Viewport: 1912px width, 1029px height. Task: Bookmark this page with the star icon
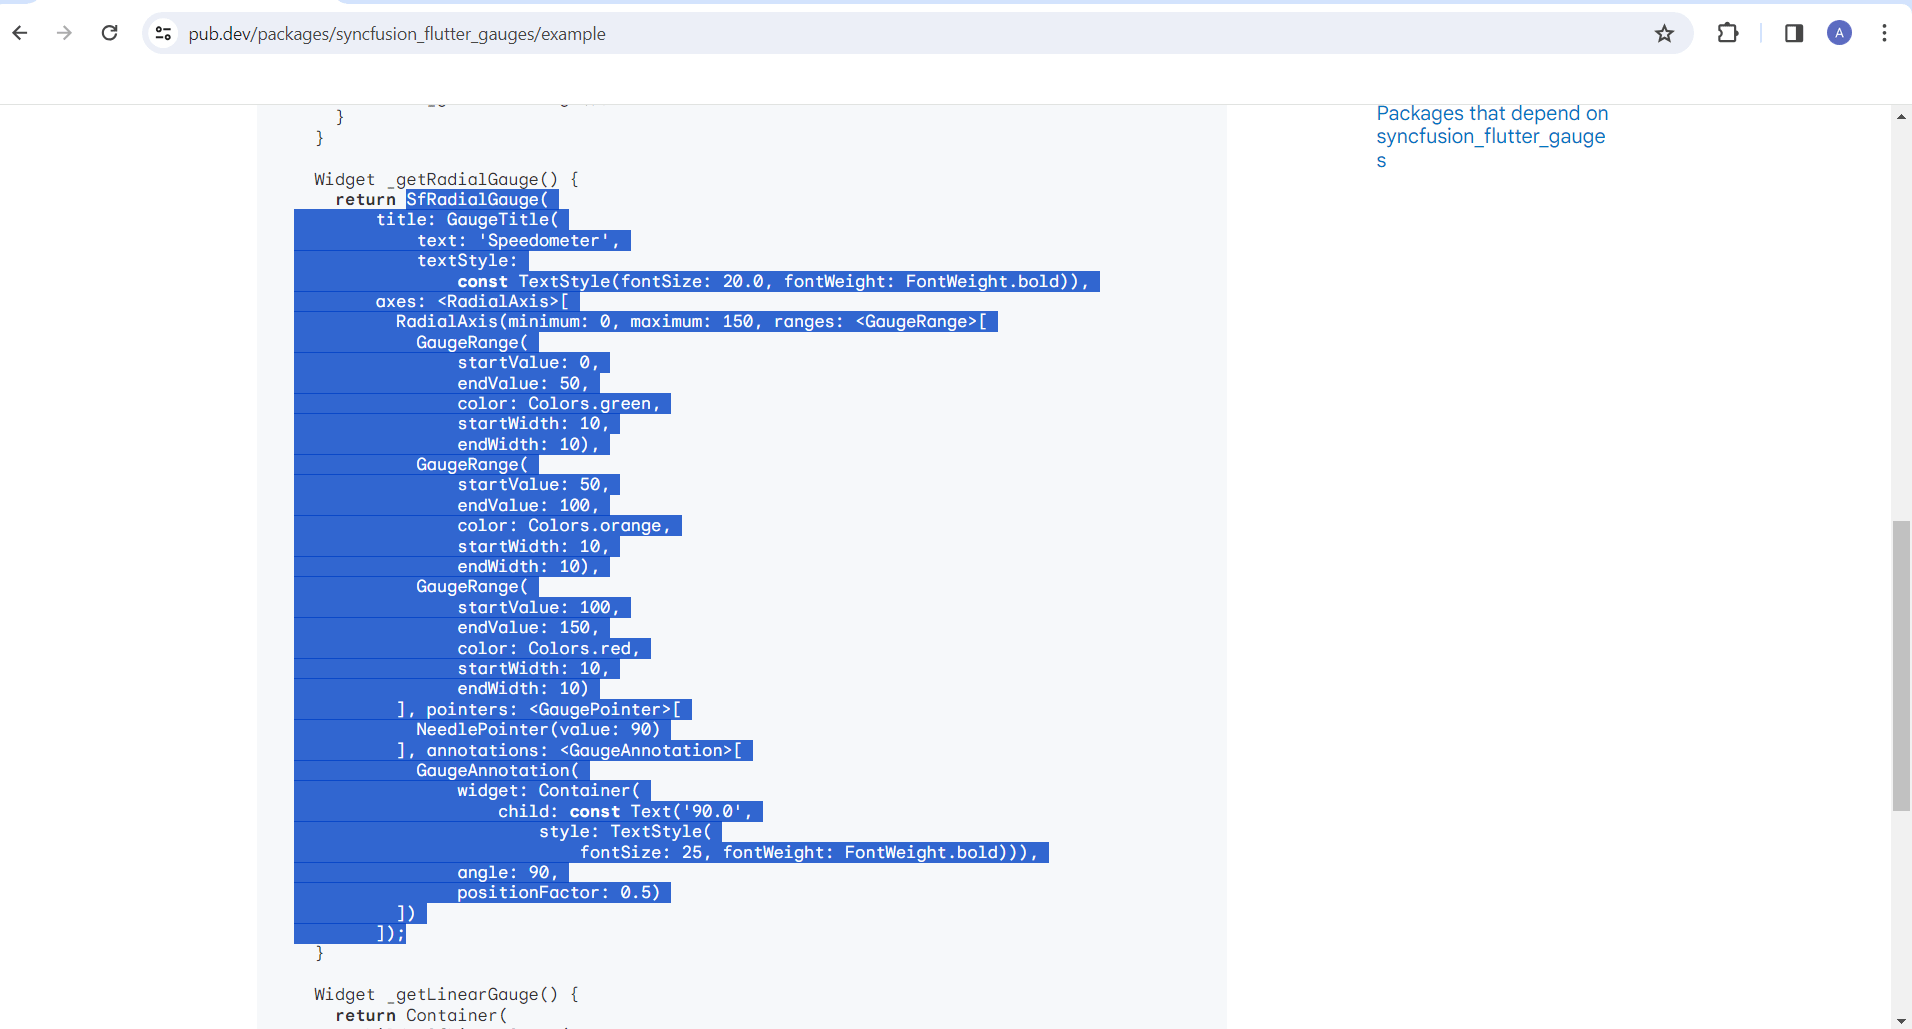1664,34
